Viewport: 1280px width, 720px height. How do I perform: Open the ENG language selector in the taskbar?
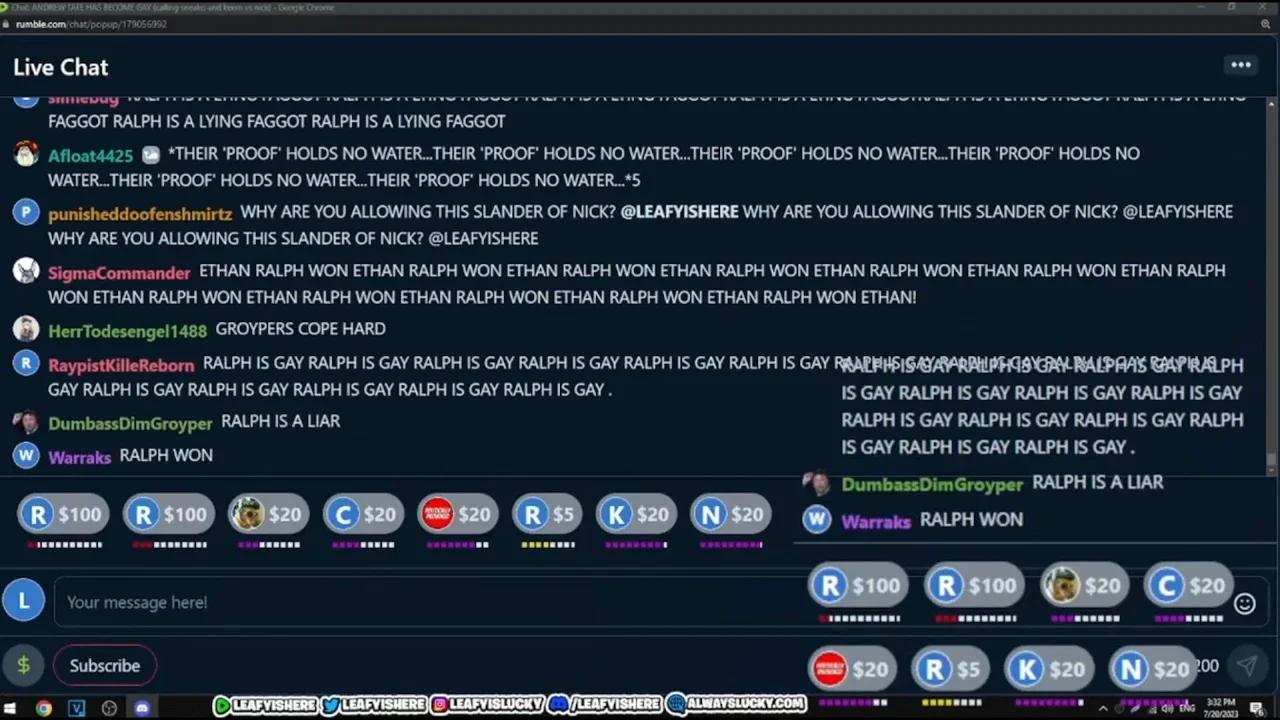point(1187,708)
